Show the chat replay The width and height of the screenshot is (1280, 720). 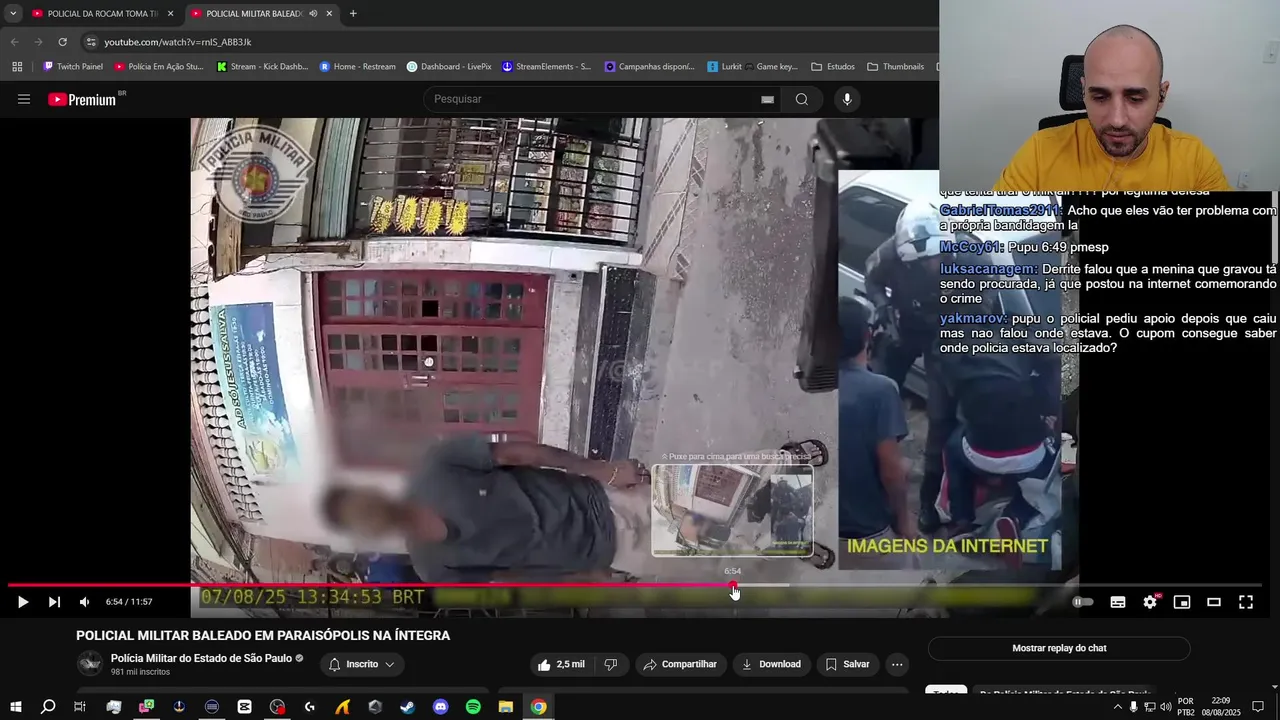click(x=1059, y=648)
